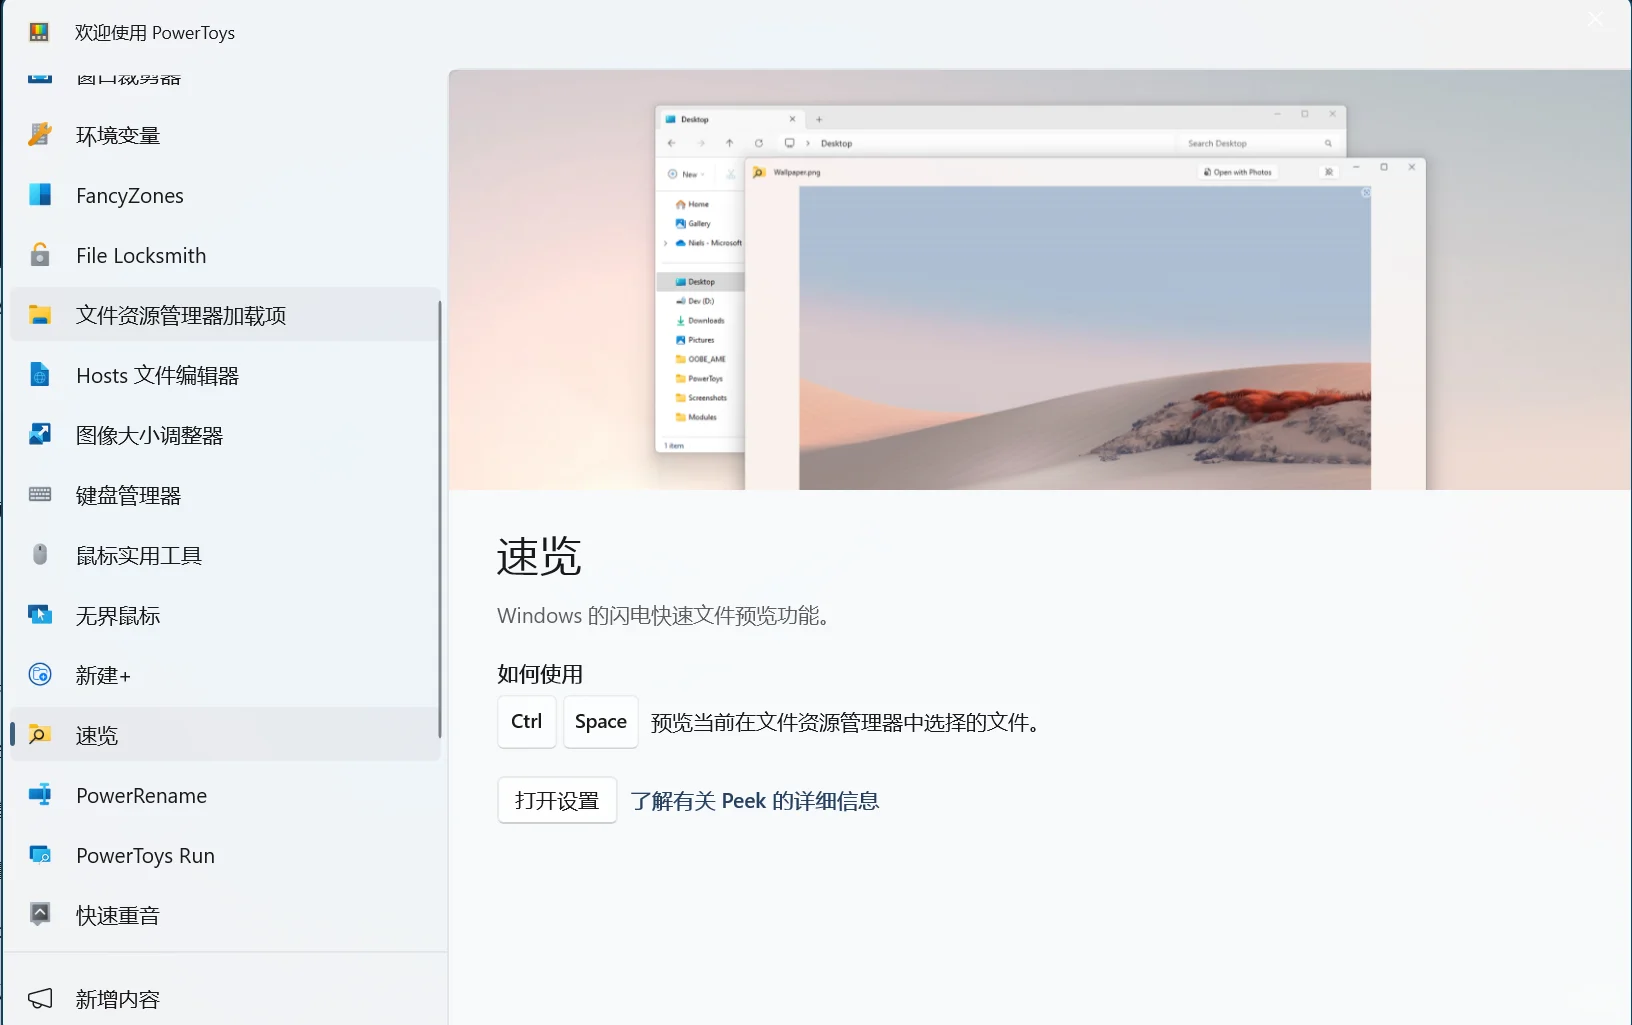The width and height of the screenshot is (1632, 1025).
Task: Open the PowerToys Run icon
Action: [x=40, y=855]
